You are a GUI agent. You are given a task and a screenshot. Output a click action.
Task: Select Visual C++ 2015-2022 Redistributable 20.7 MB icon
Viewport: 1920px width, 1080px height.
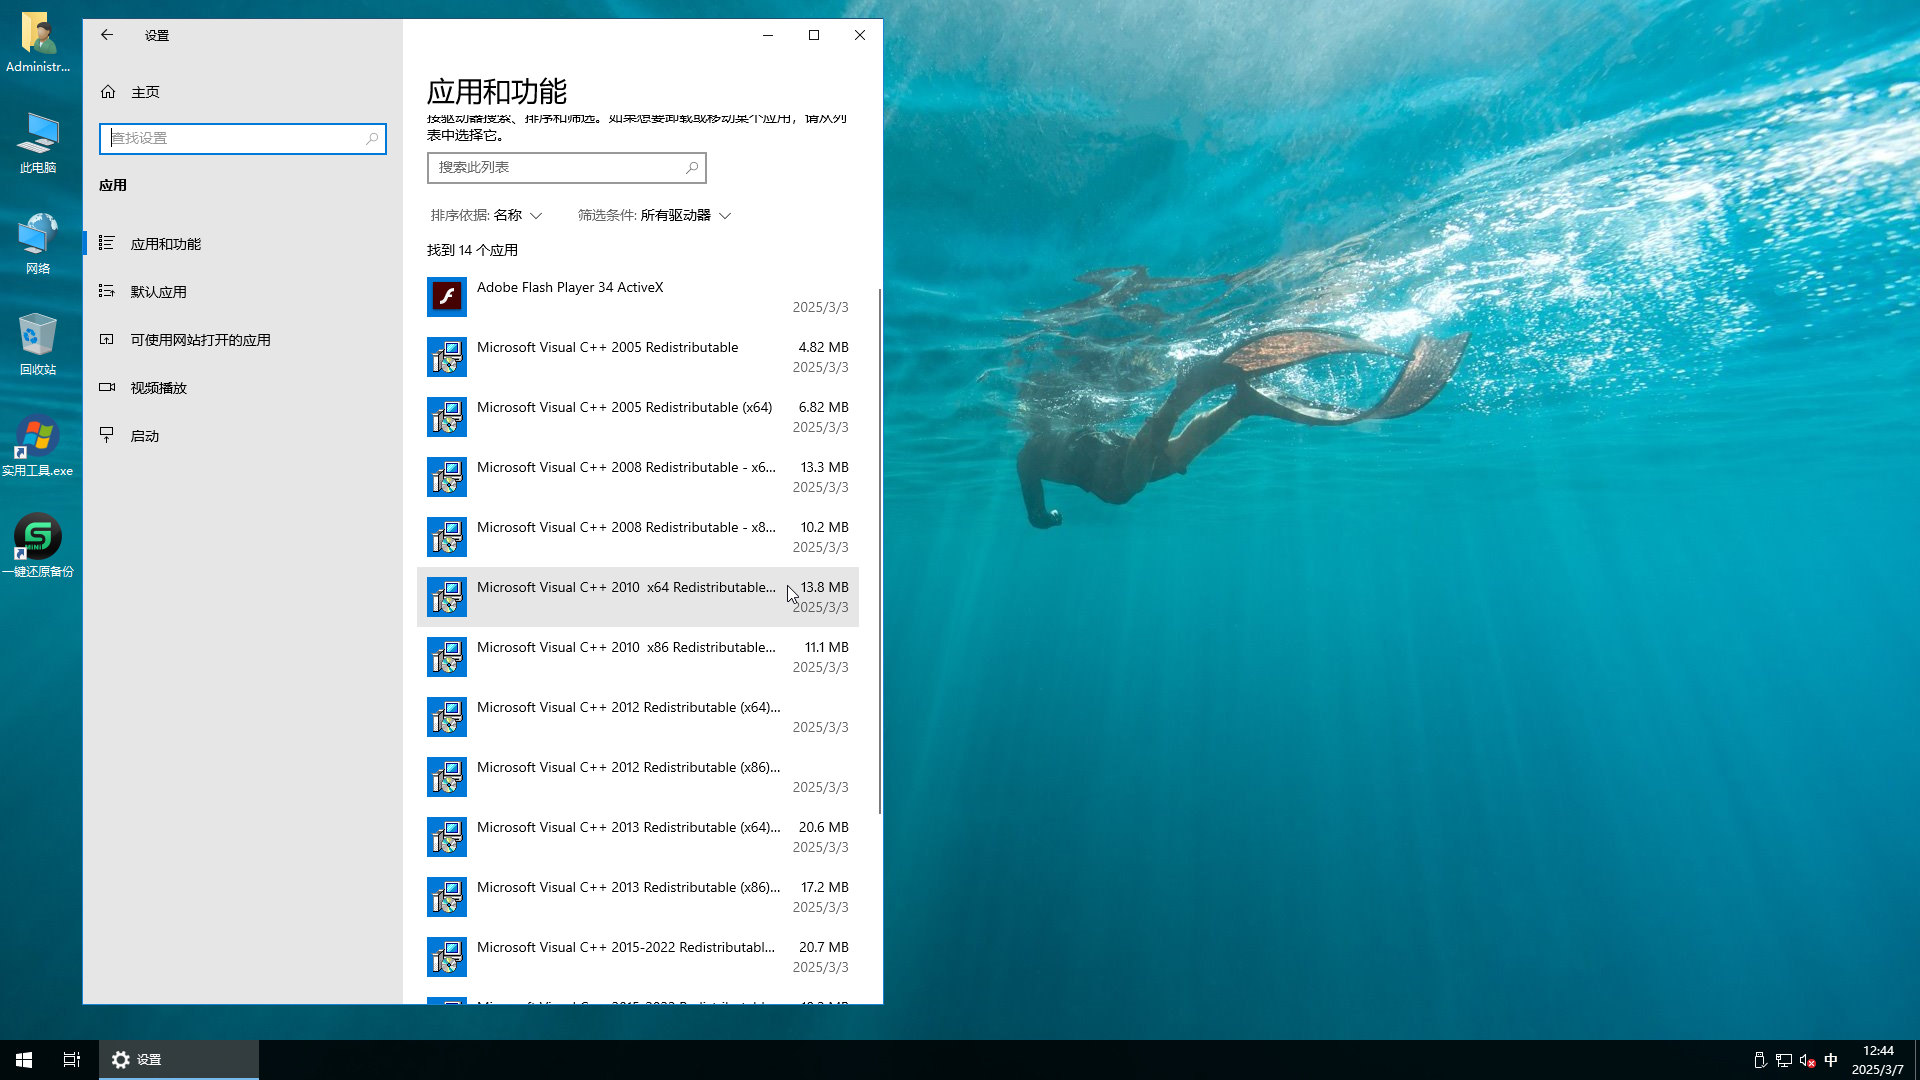(447, 957)
